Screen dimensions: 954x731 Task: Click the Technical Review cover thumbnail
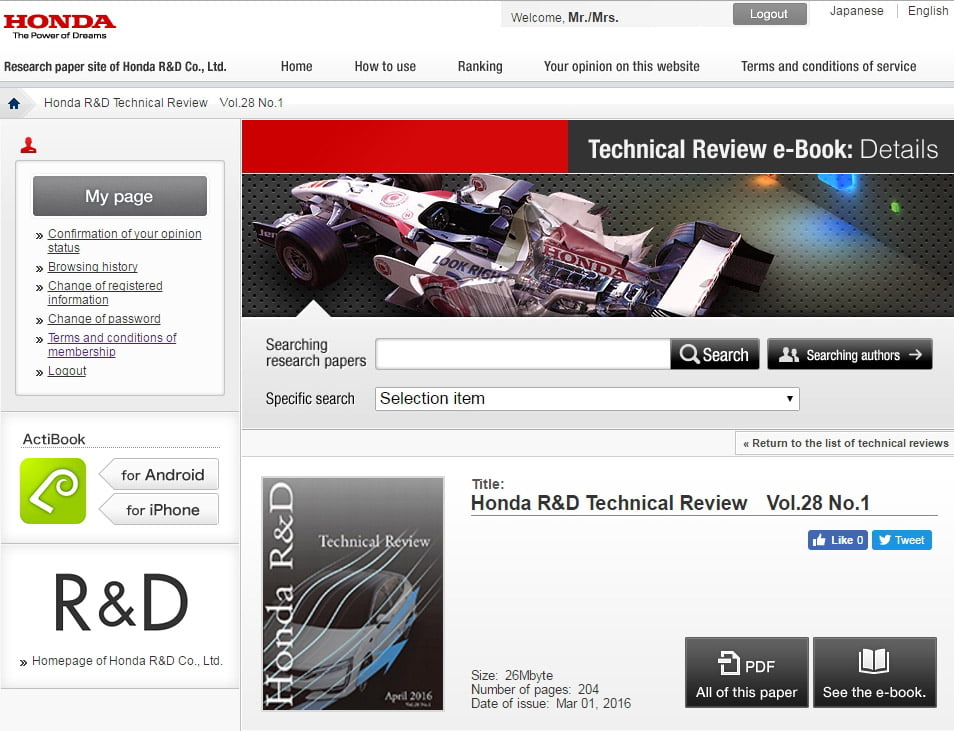coord(353,593)
